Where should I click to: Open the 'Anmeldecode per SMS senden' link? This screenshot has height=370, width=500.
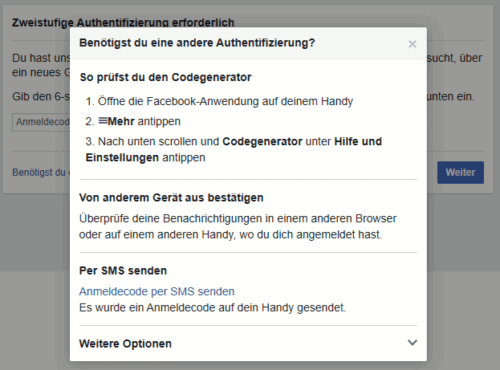157,292
